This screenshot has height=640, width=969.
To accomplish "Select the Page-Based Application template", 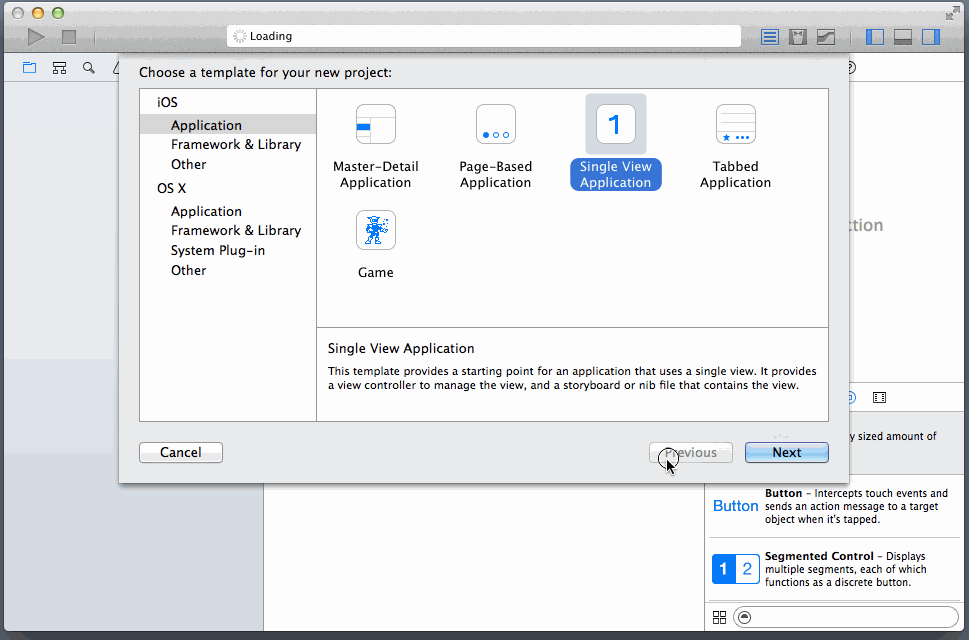I will (495, 147).
